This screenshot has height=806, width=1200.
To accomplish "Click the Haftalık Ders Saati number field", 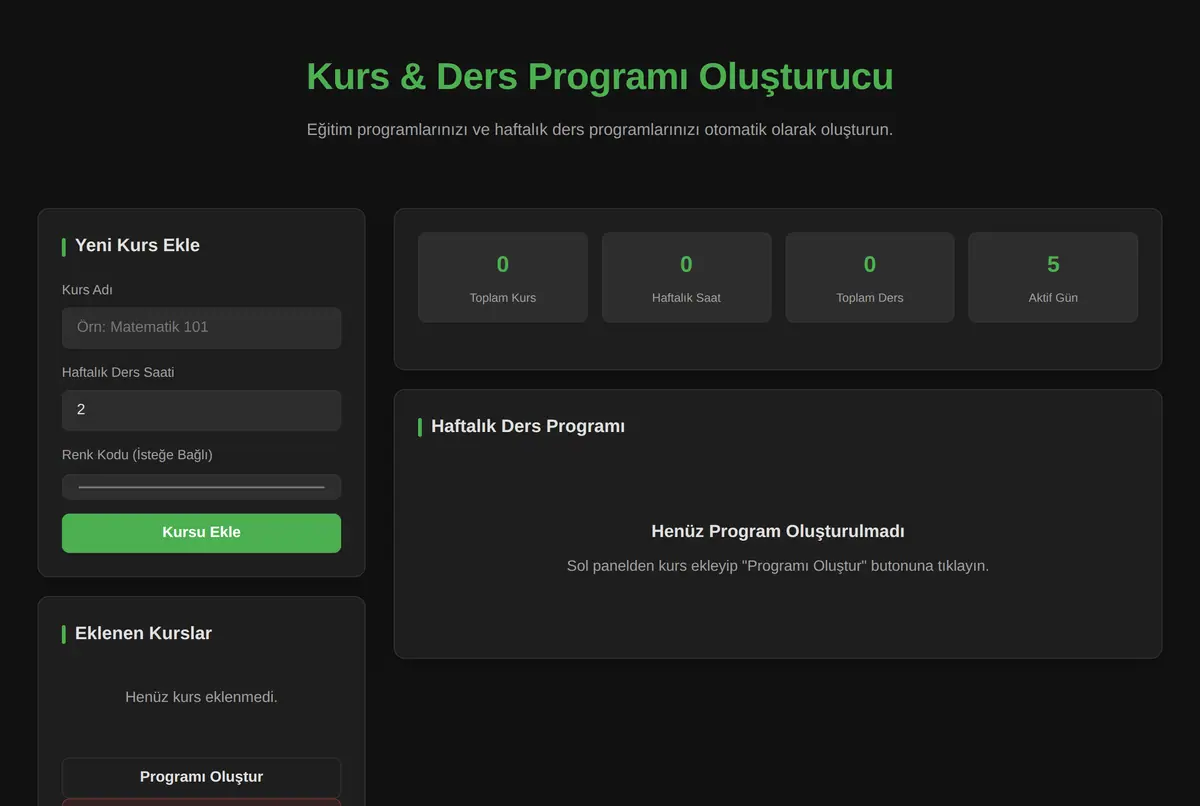I will tap(201, 410).
